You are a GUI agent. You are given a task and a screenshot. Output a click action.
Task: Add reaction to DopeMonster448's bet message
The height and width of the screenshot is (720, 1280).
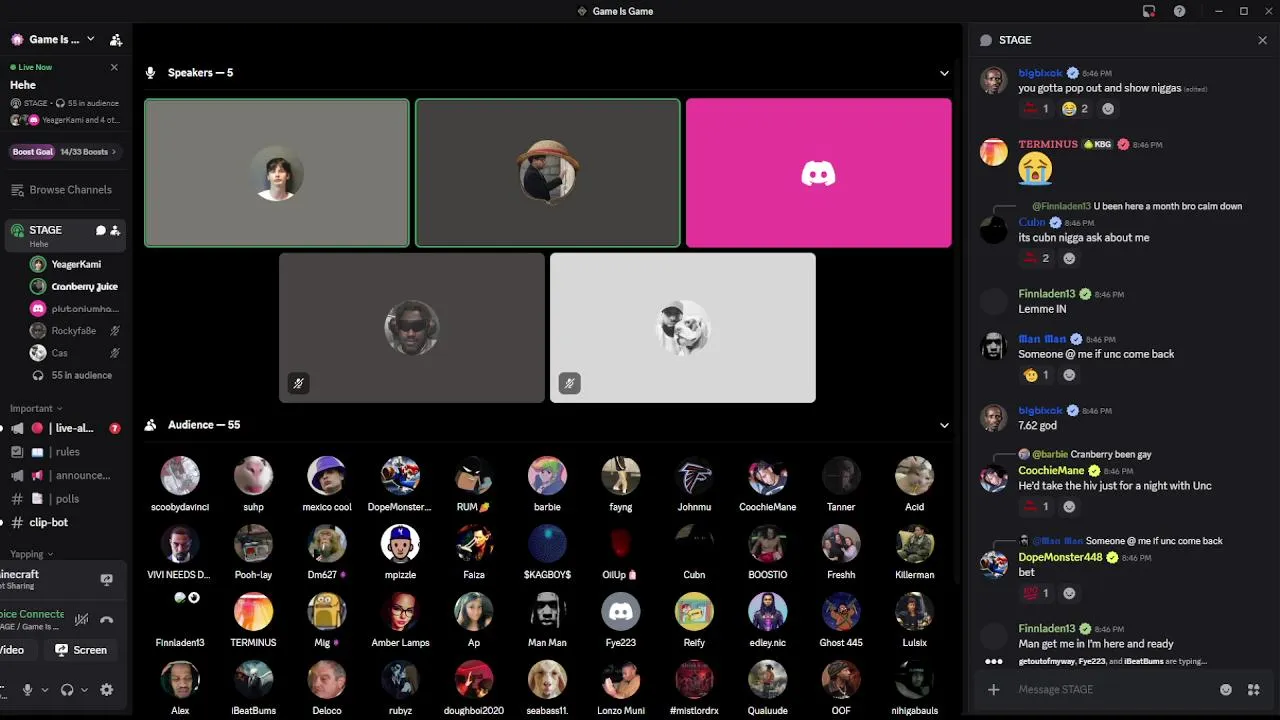(1069, 593)
